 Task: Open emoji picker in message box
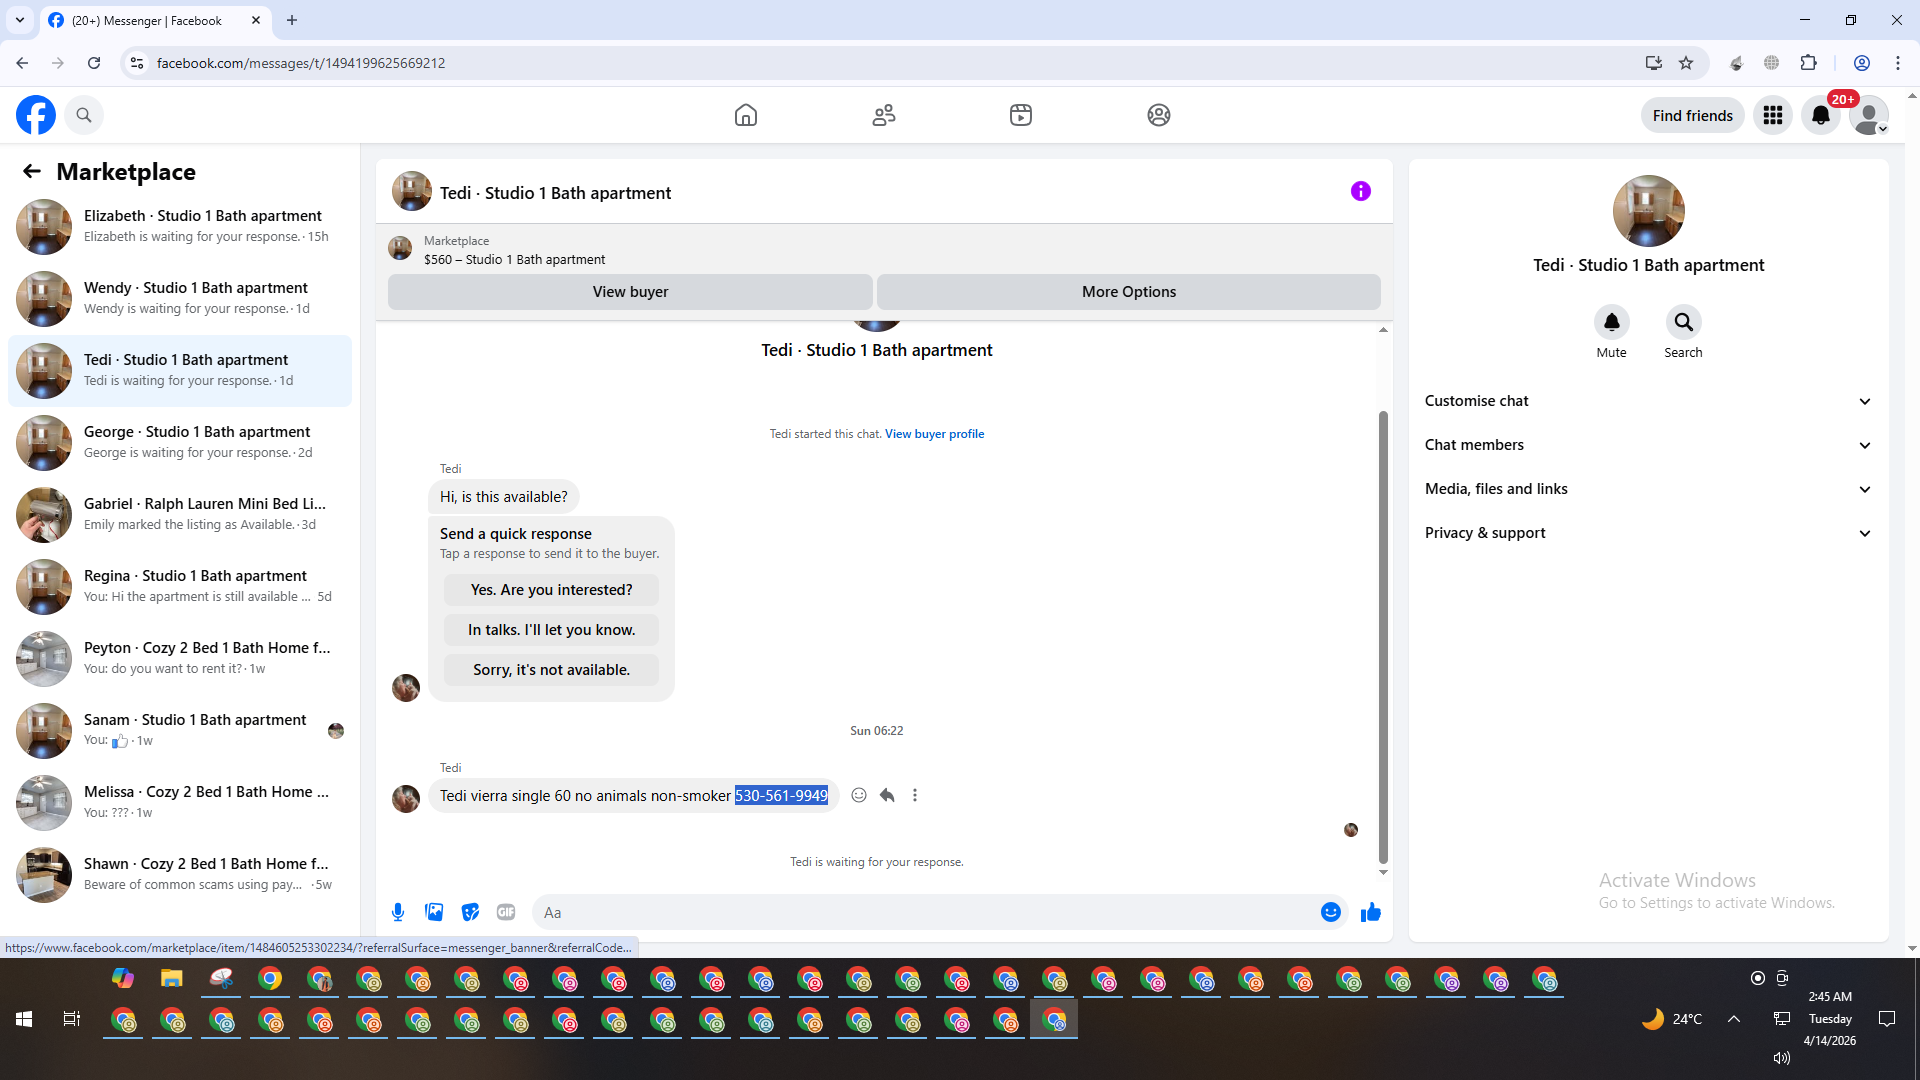tap(1330, 912)
